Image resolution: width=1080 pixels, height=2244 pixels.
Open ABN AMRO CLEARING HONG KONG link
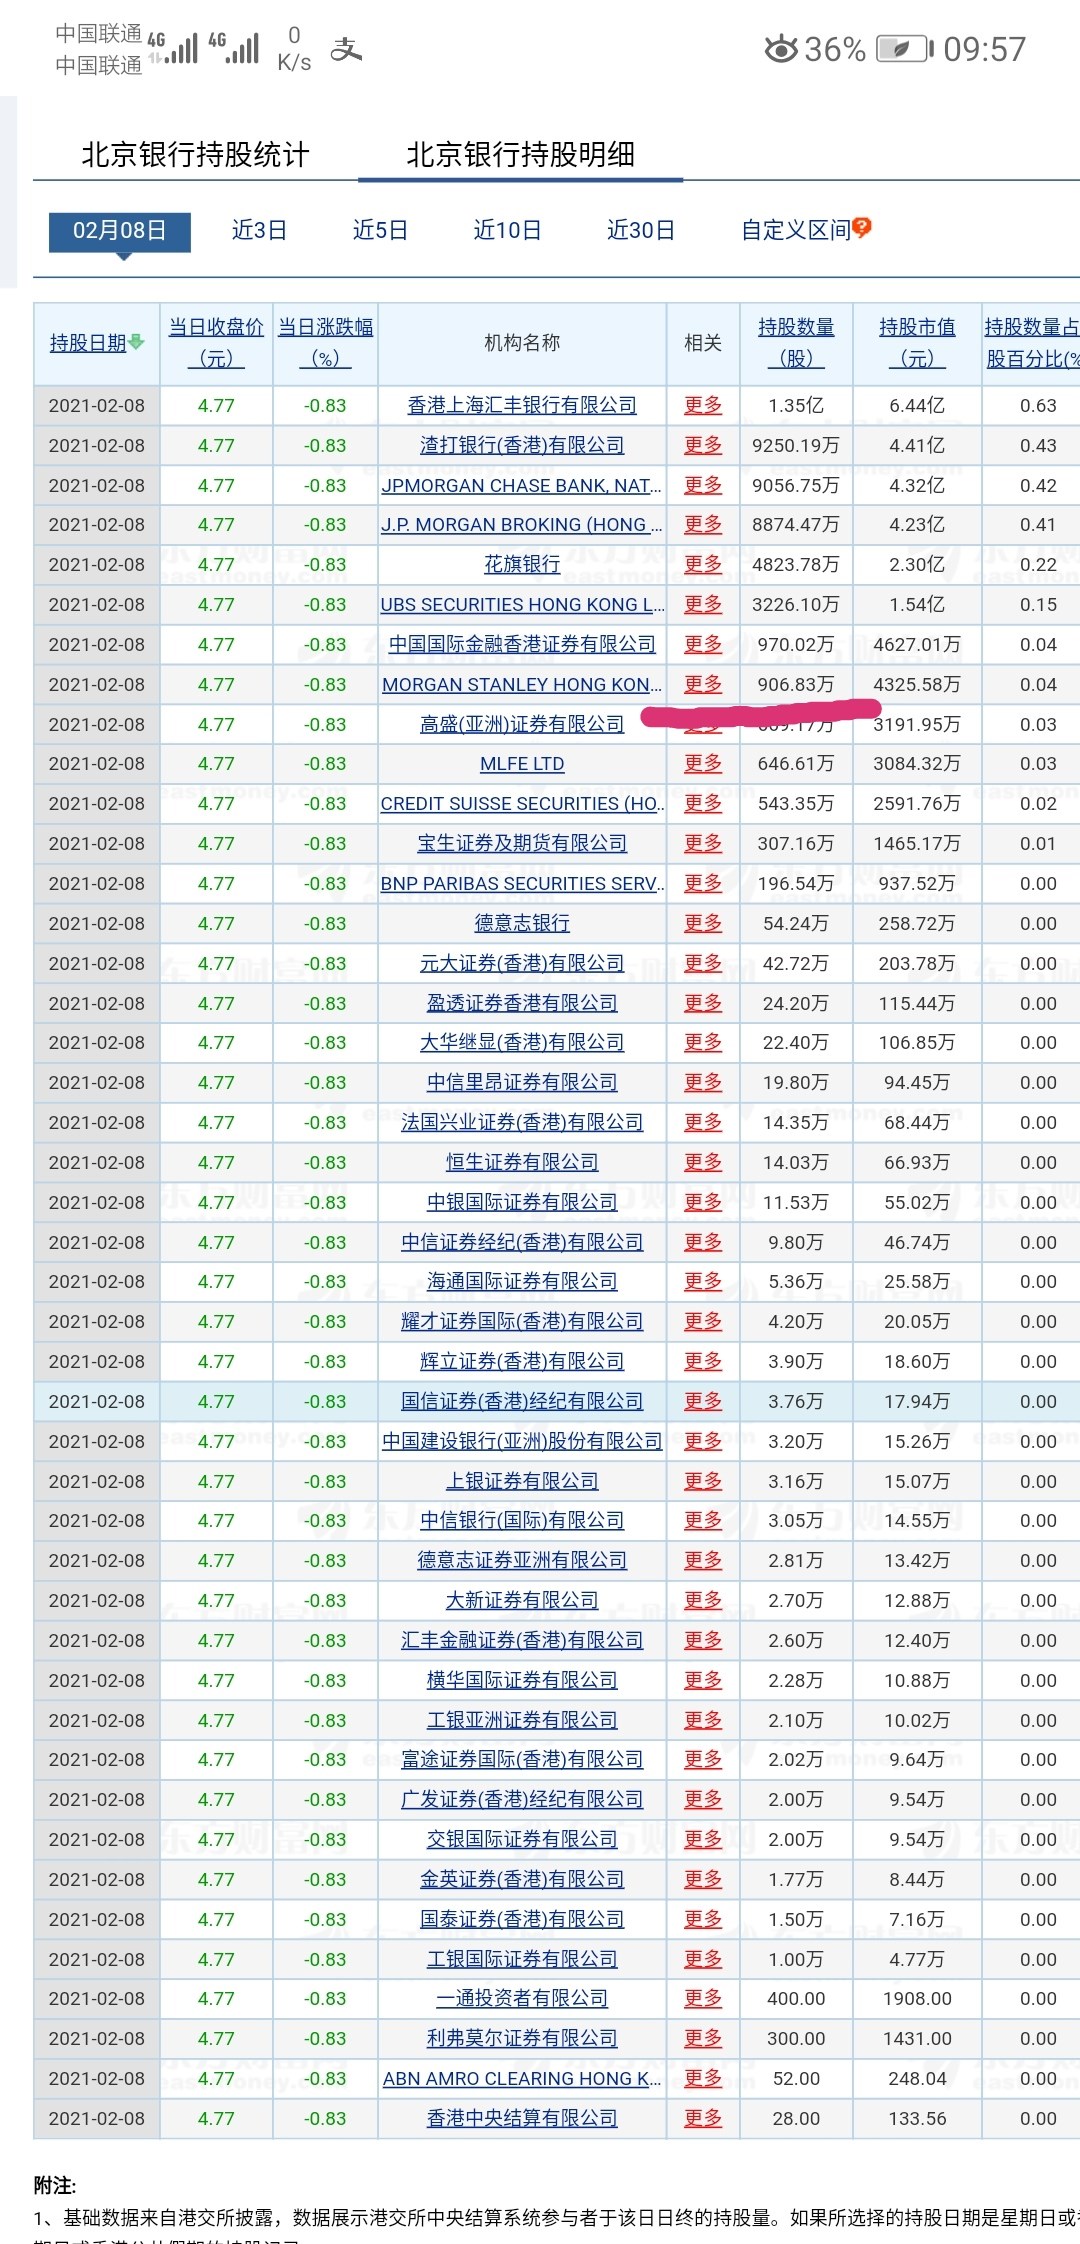[x=522, y=2079]
